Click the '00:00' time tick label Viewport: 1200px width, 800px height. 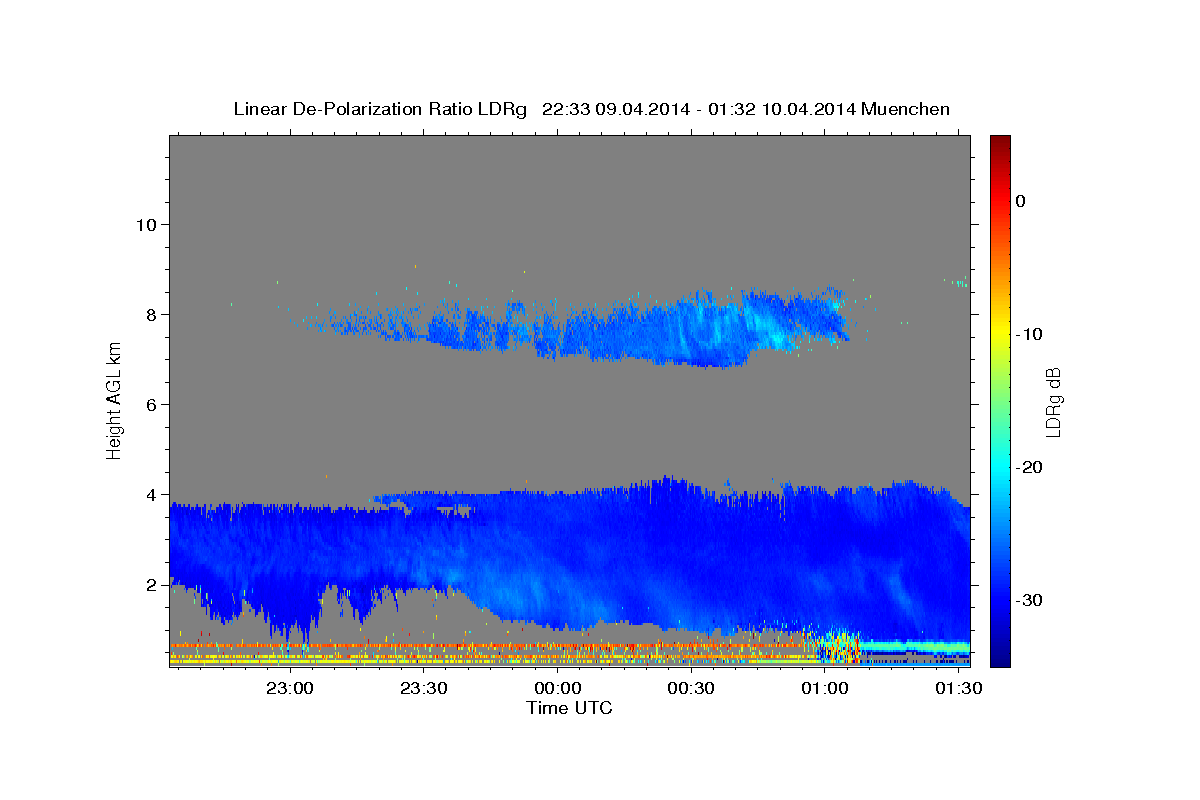tap(557, 689)
